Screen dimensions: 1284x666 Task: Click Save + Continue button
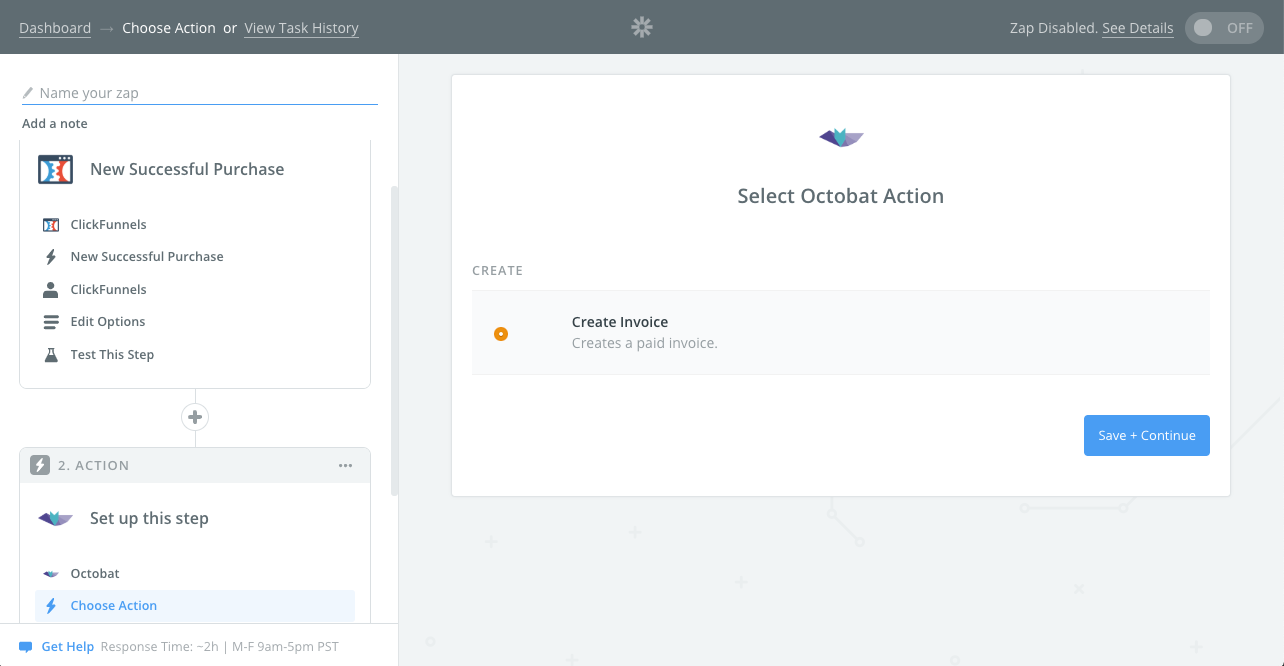tap(1147, 436)
